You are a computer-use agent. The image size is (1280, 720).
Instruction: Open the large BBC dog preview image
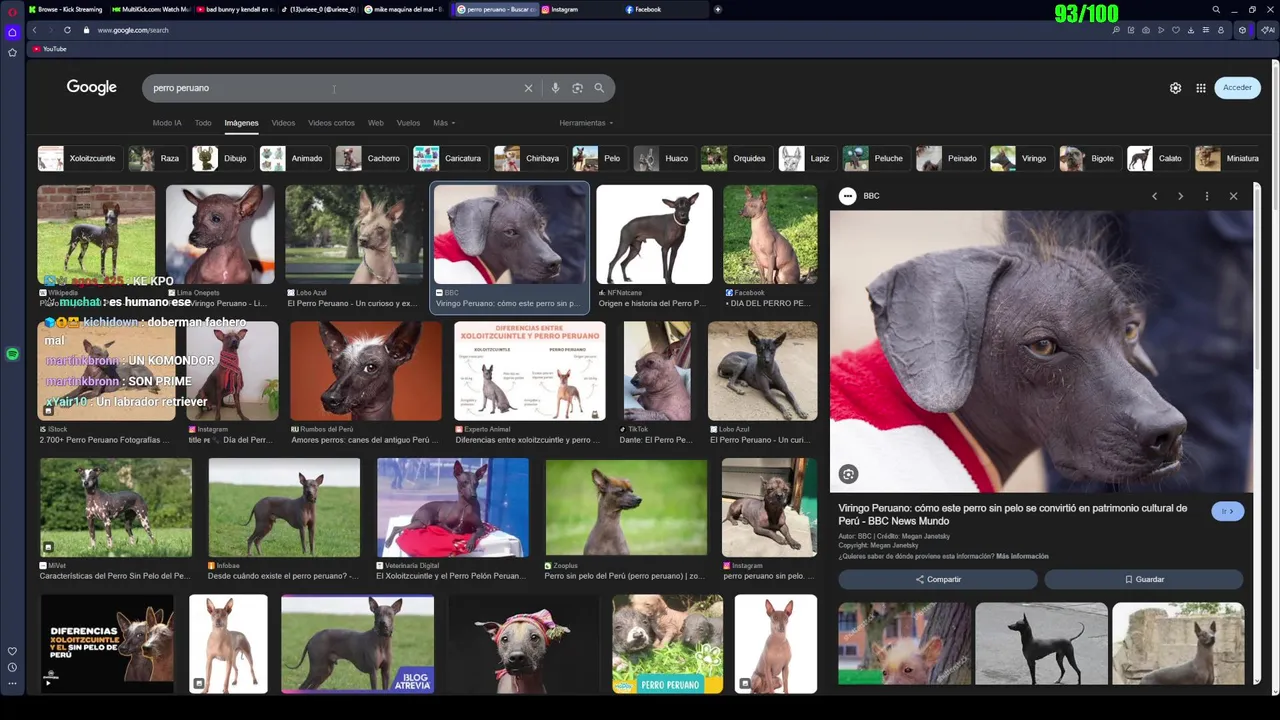point(1041,351)
